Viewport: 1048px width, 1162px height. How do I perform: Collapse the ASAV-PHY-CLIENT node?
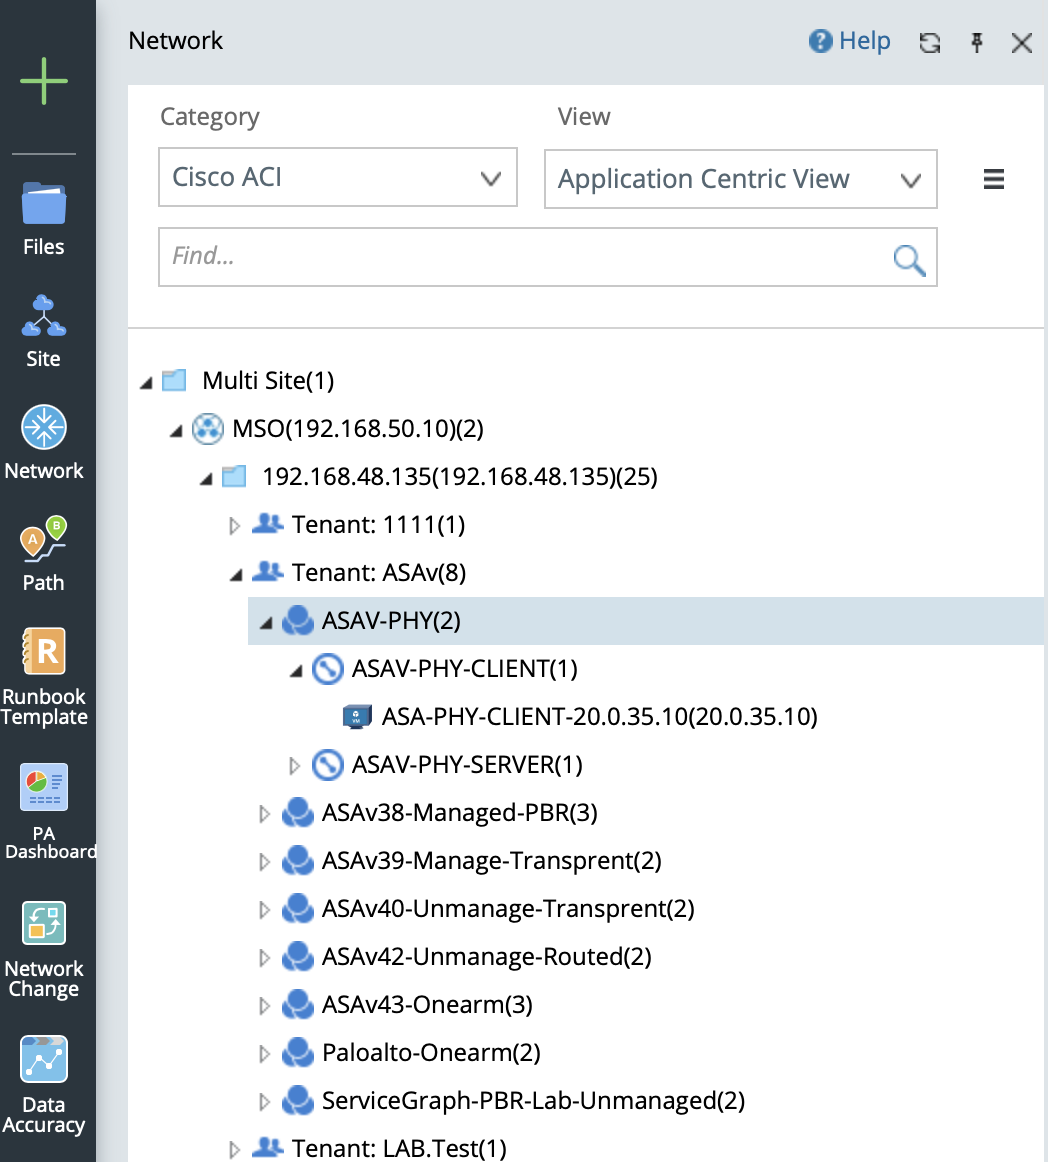click(x=295, y=669)
